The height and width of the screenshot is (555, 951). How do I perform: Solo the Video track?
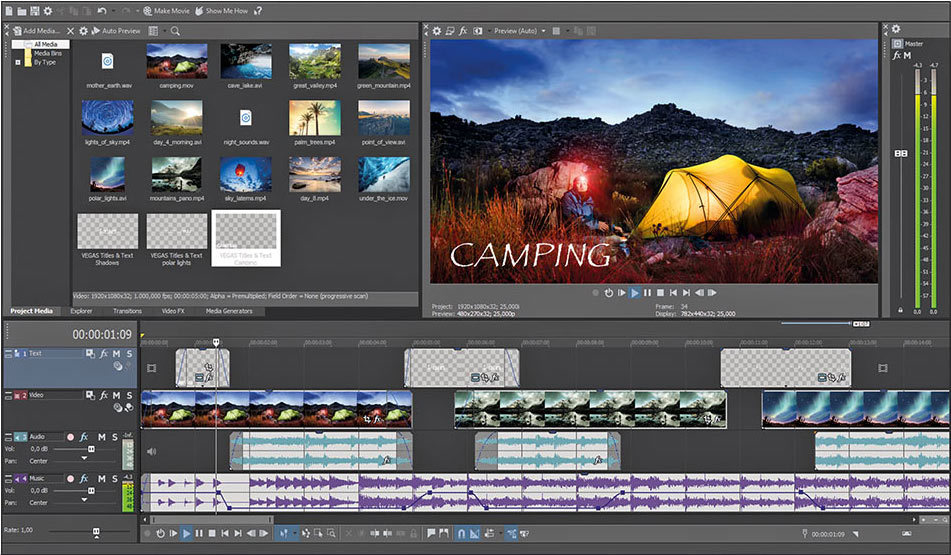pyautogui.click(x=129, y=397)
